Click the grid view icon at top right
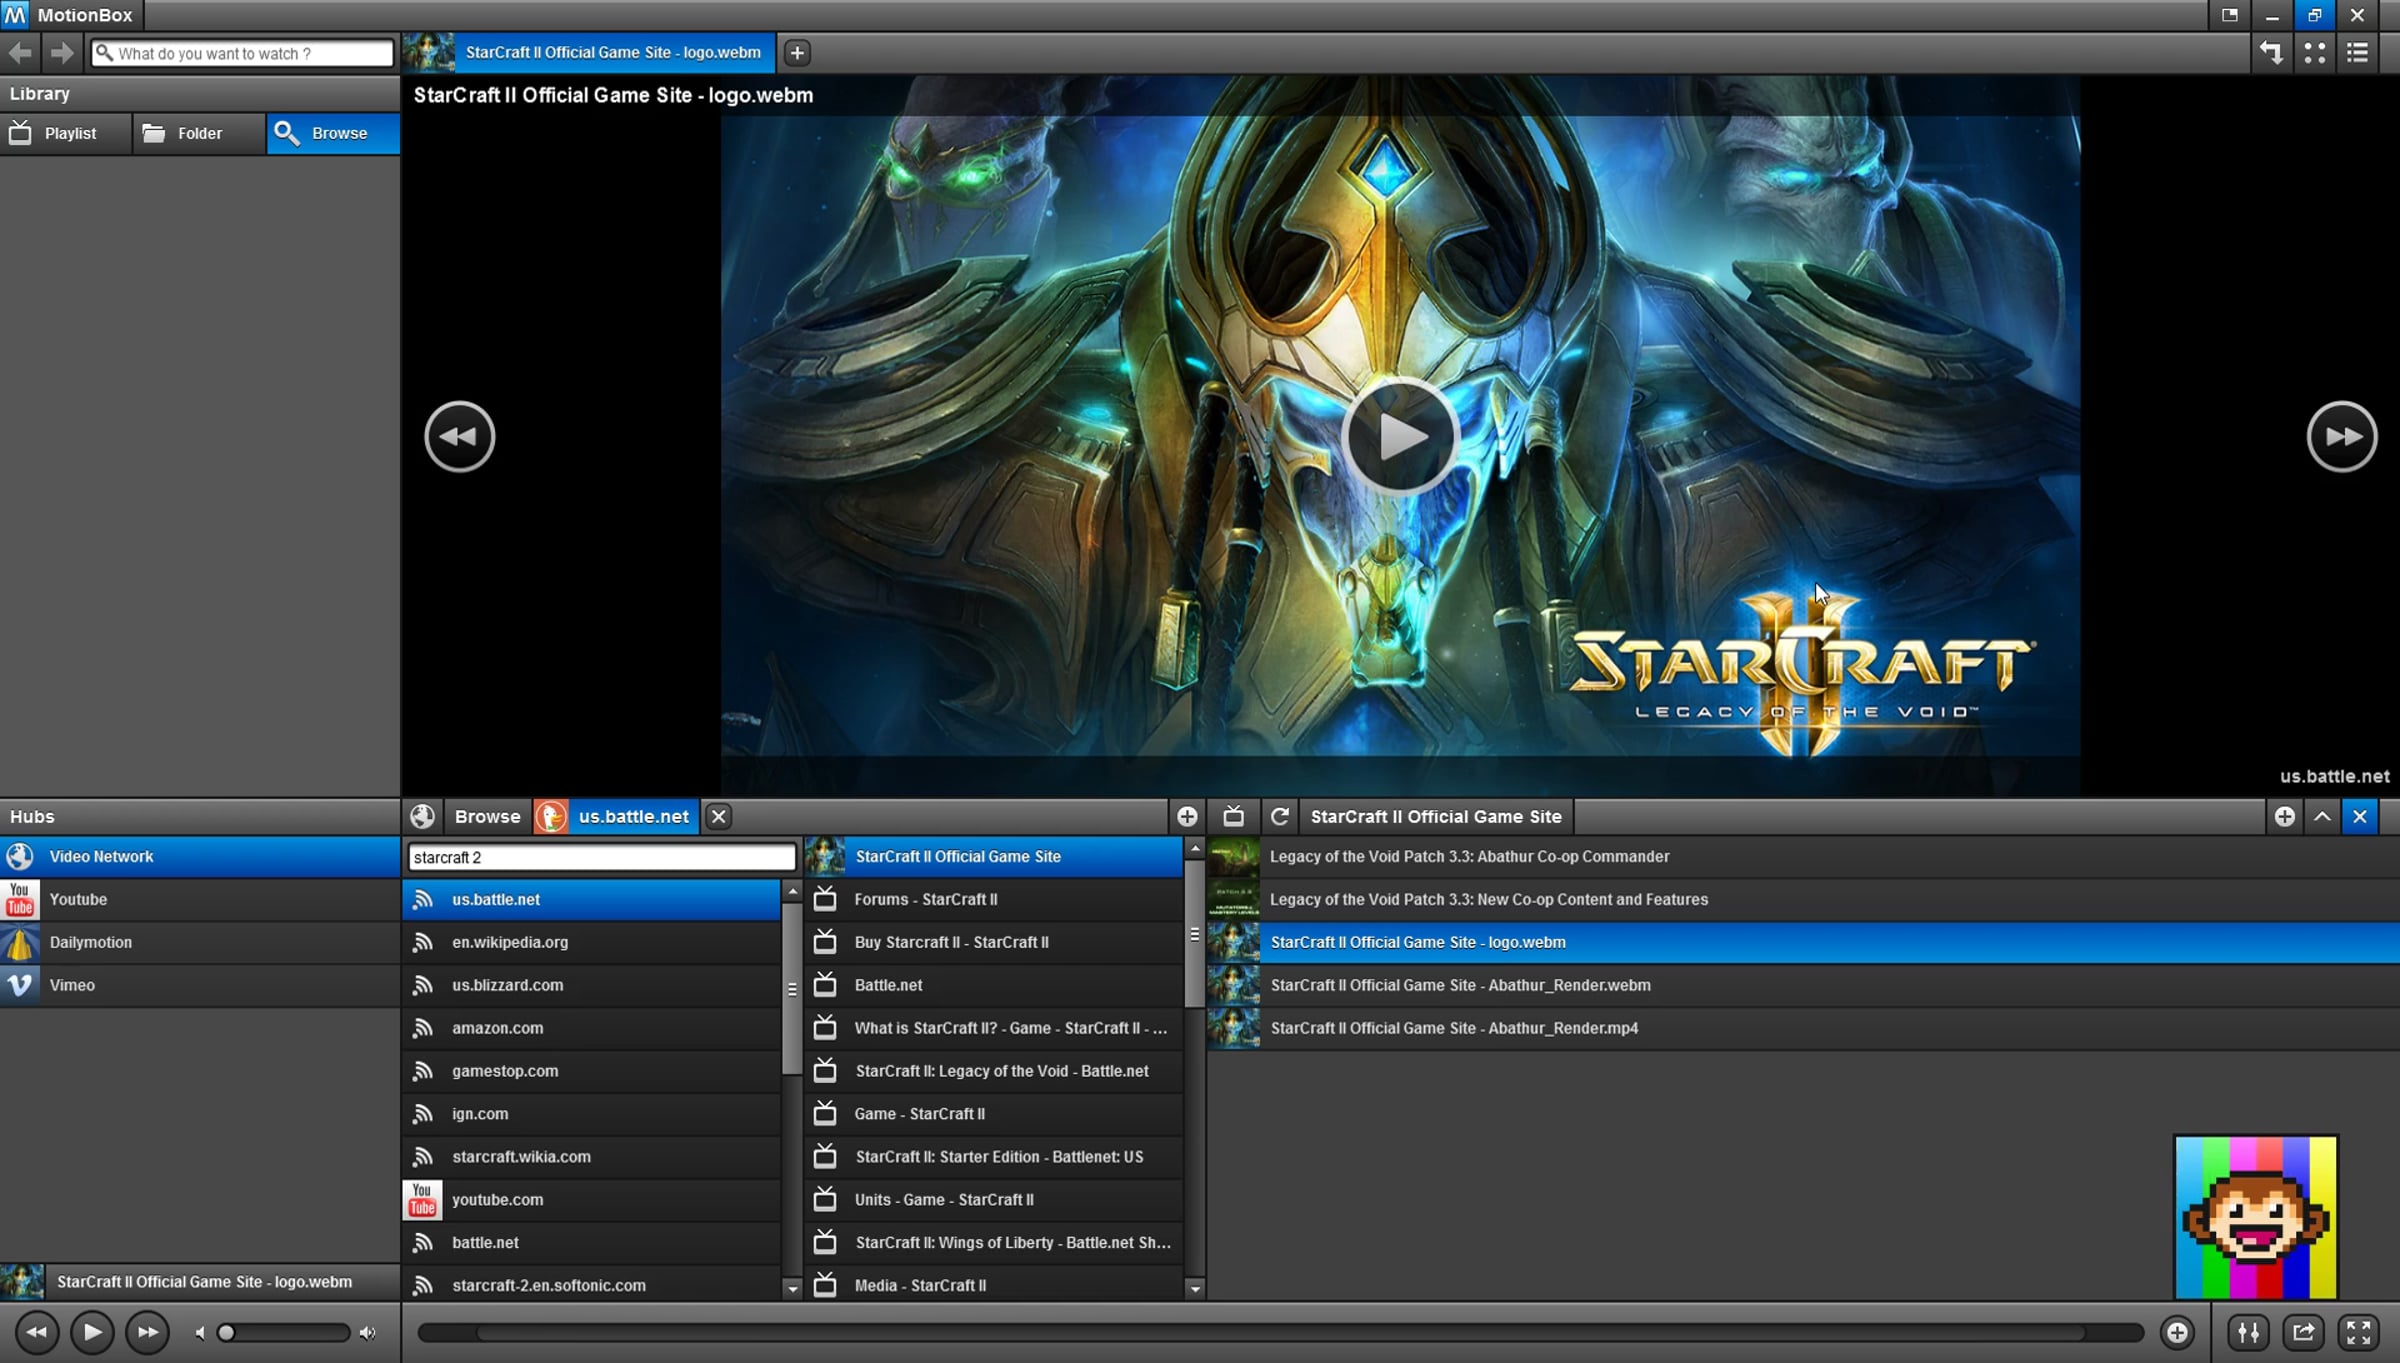2400x1363 pixels. pos(2314,53)
